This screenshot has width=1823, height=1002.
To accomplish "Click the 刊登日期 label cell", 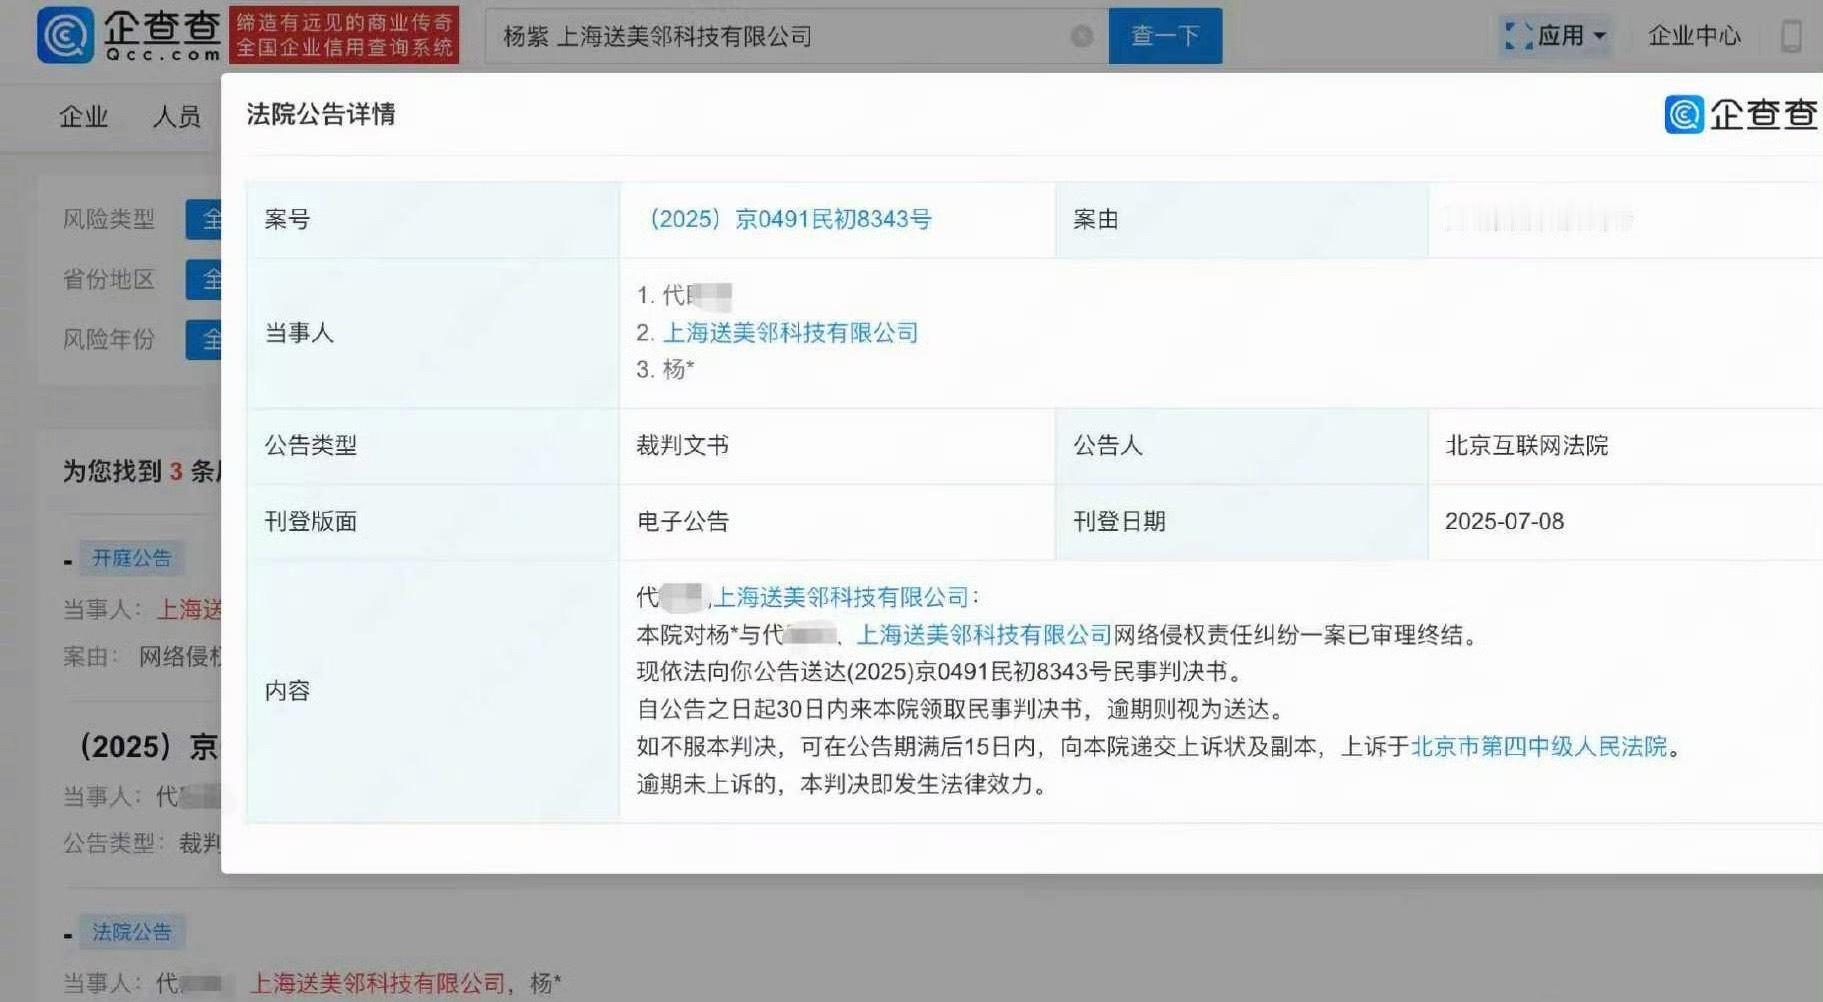I will point(1241,521).
